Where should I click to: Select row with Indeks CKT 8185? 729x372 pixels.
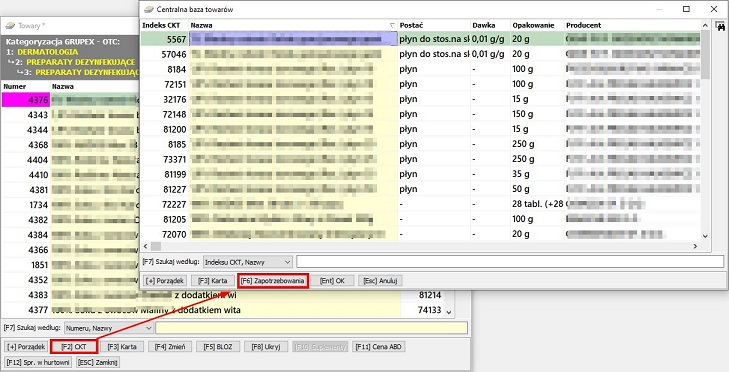(421, 144)
